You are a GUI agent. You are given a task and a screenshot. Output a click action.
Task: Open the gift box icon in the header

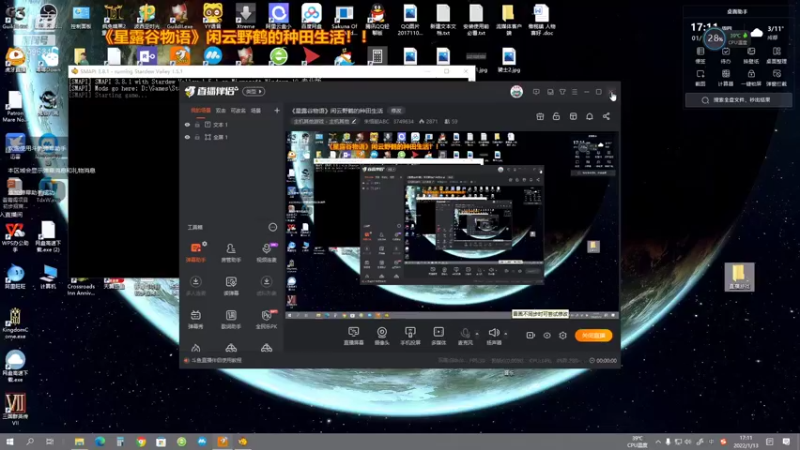[540, 116]
